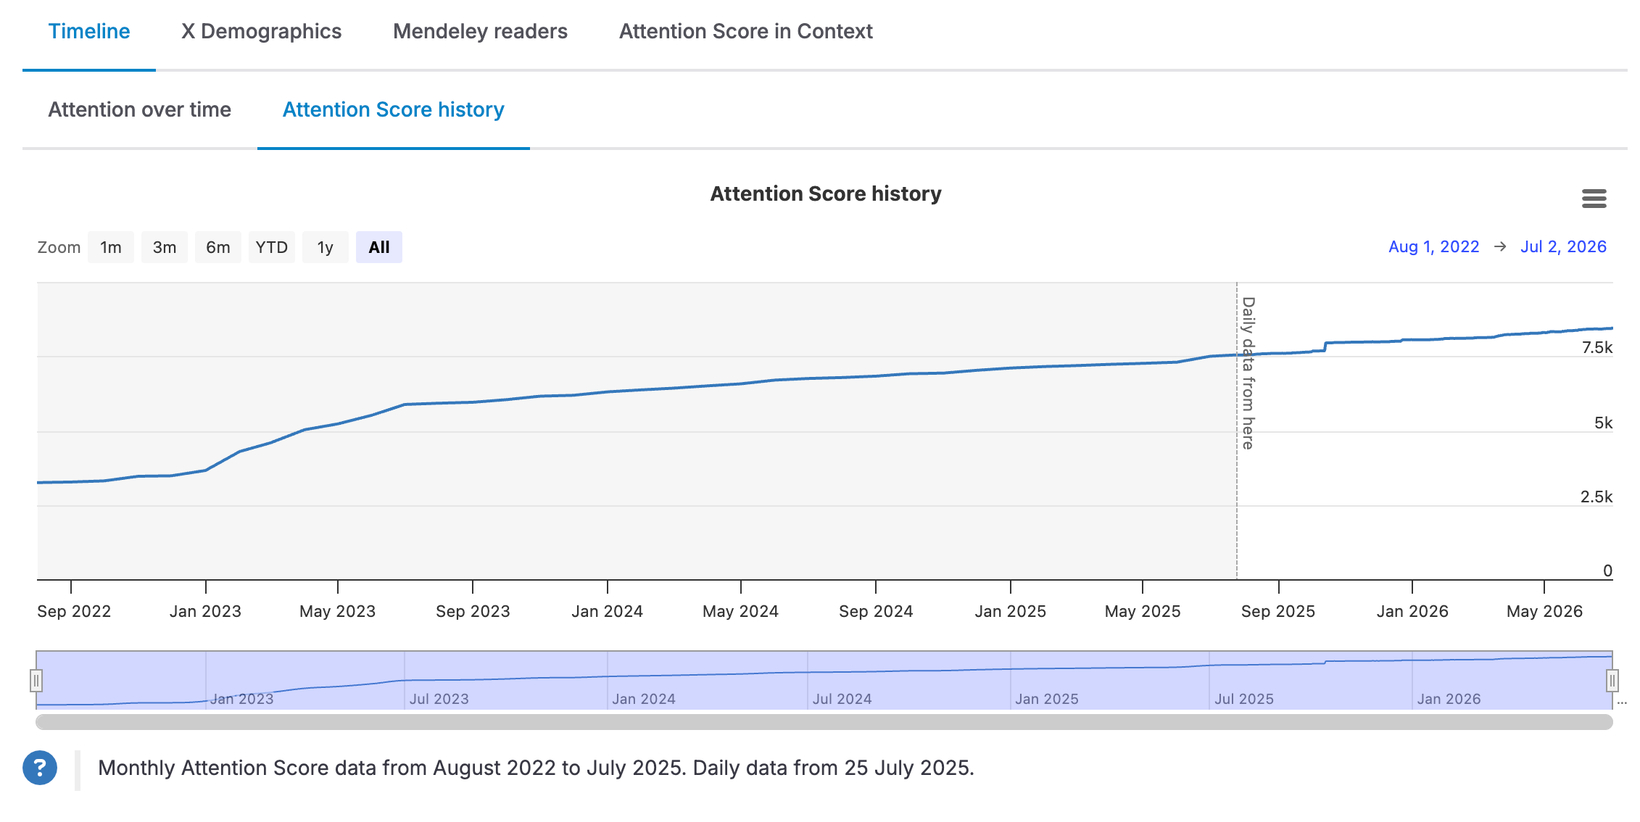Grab the right navigator range handle
This screenshot has width=1640, height=822.
tap(1612, 681)
